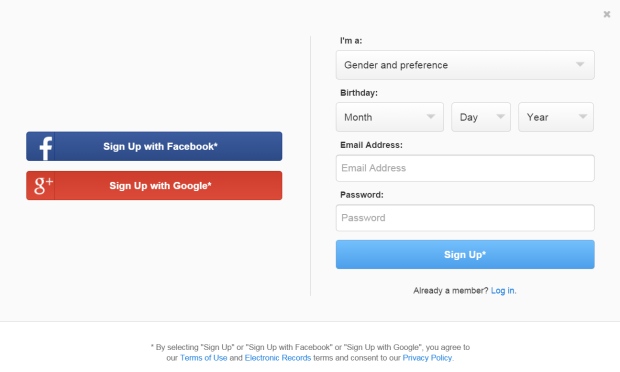Image resolution: width=620 pixels, height=372 pixels.
Task: Open the birthday Day dropdown
Action: (481, 117)
